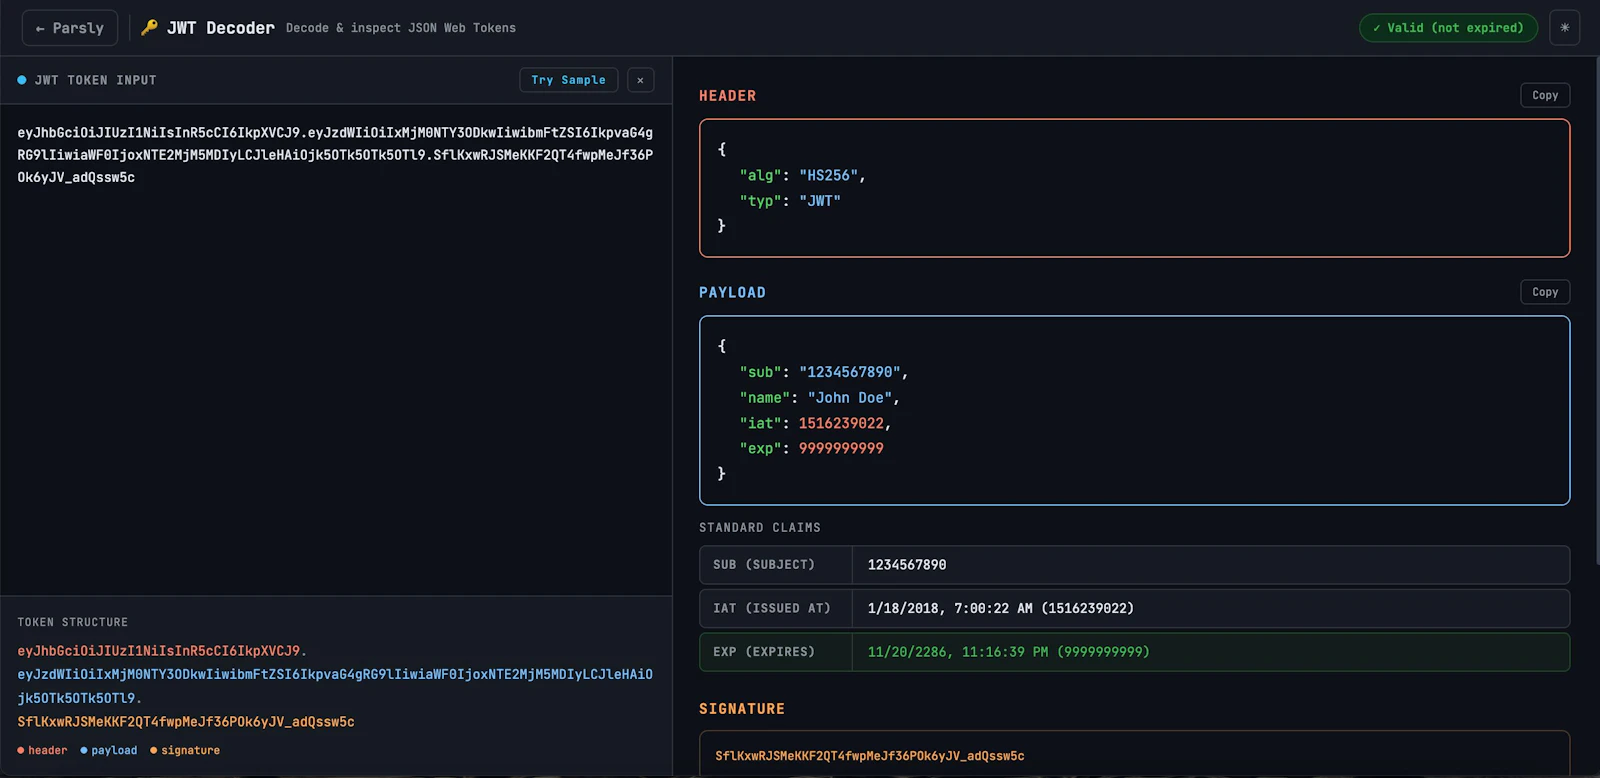Image resolution: width=1600 pixels, height=778 pixels.
Task: Click the EXP (EXPIRES) claim row
Action: (1134, 652)
